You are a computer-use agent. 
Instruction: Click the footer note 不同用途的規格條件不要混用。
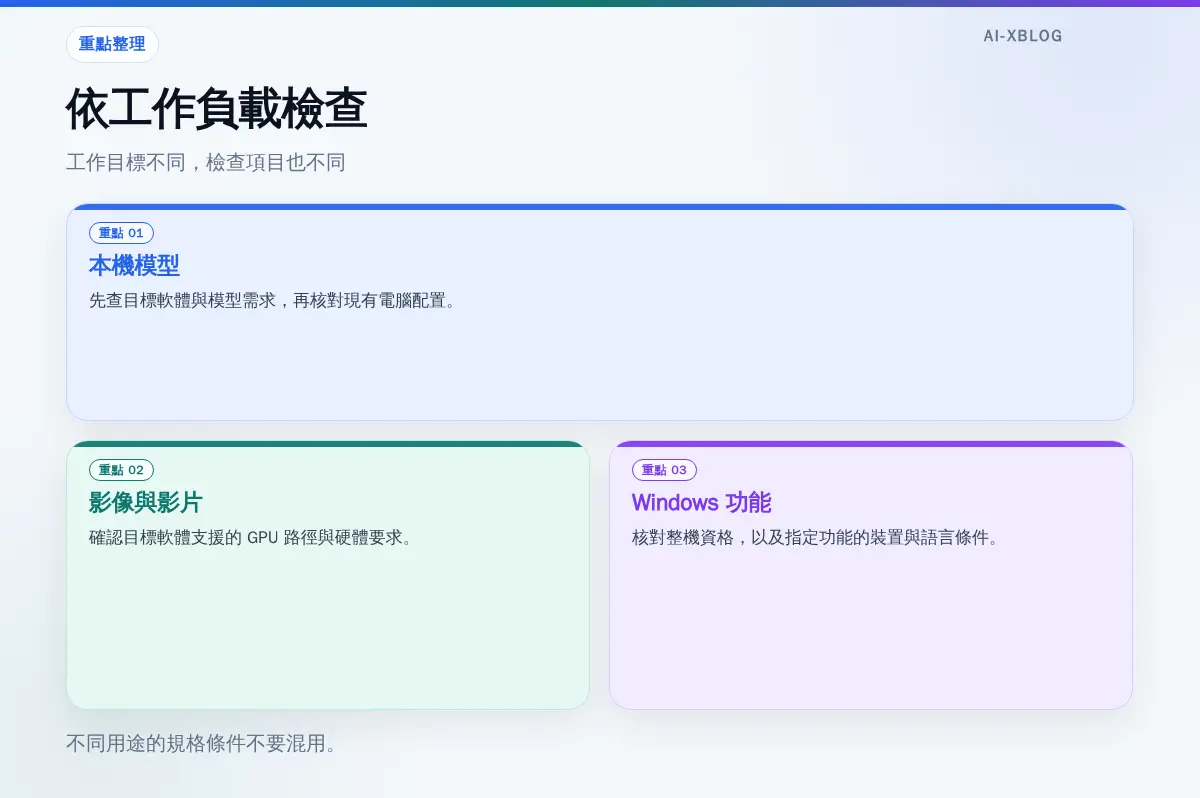[x=201, y=744]
